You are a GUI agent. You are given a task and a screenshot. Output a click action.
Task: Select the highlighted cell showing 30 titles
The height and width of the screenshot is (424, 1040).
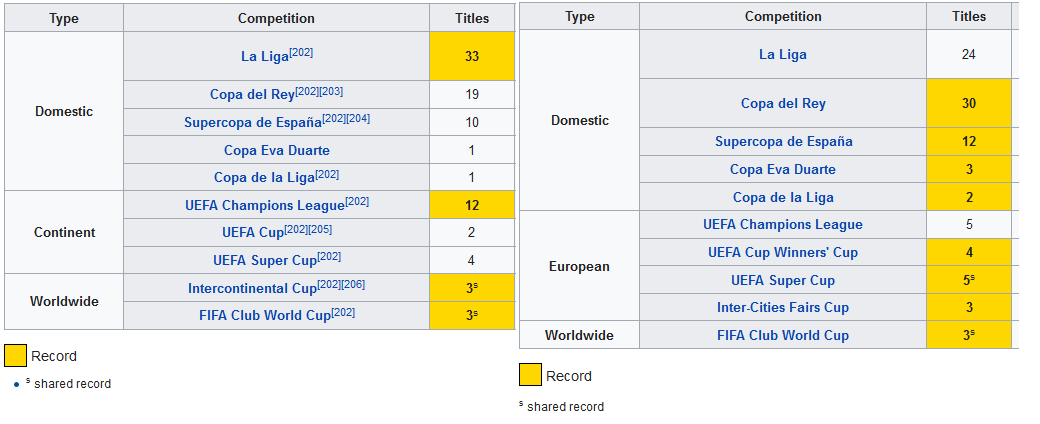tap(968, 103)
